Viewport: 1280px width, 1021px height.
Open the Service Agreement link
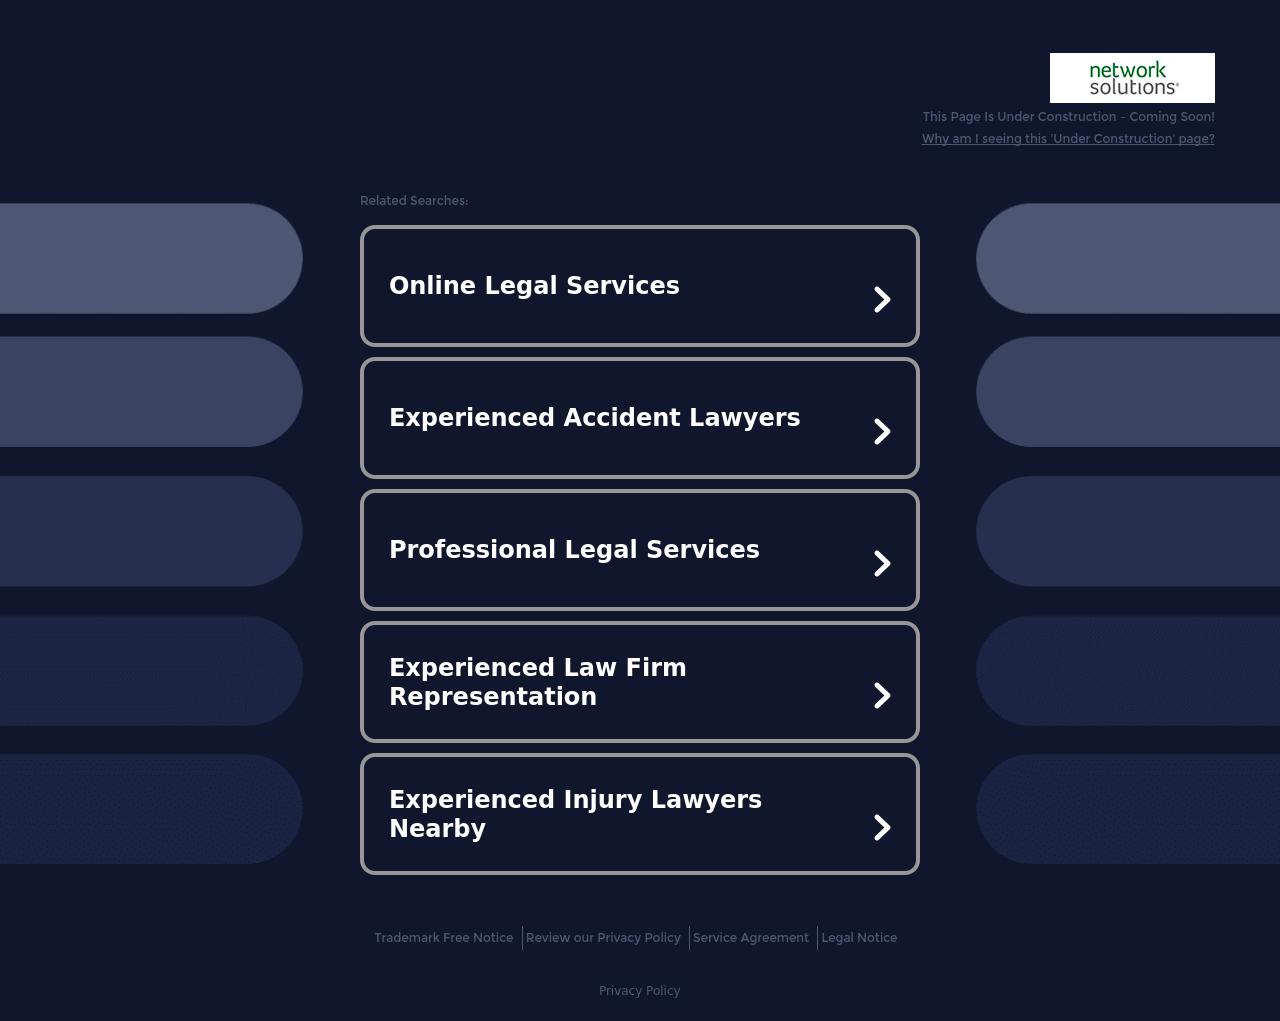pyautogui.click(x=751, y=938)
